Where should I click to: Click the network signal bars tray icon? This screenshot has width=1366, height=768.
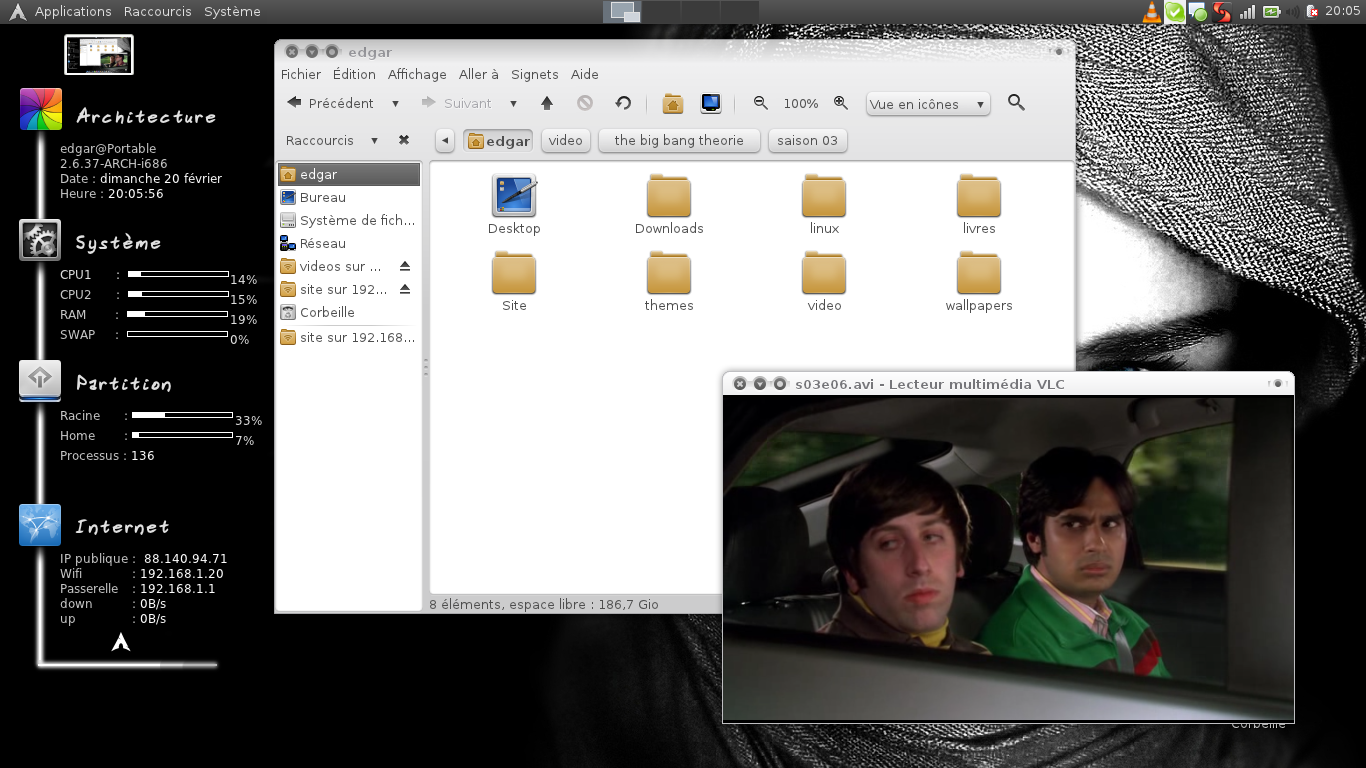click(x=1247, y=12)
